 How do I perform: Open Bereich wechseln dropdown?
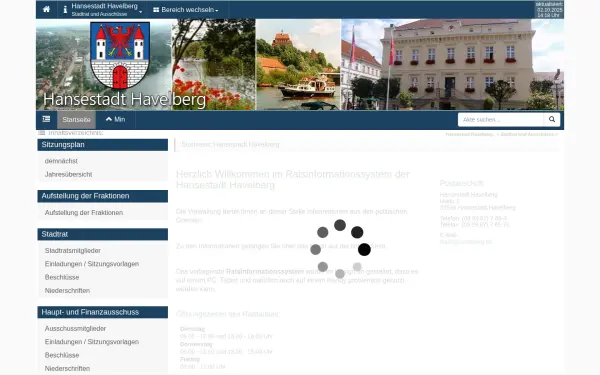tap(186, 10)
